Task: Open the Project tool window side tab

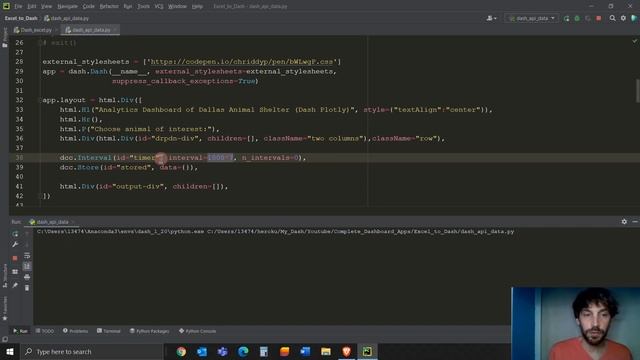Action: point(4,38)
